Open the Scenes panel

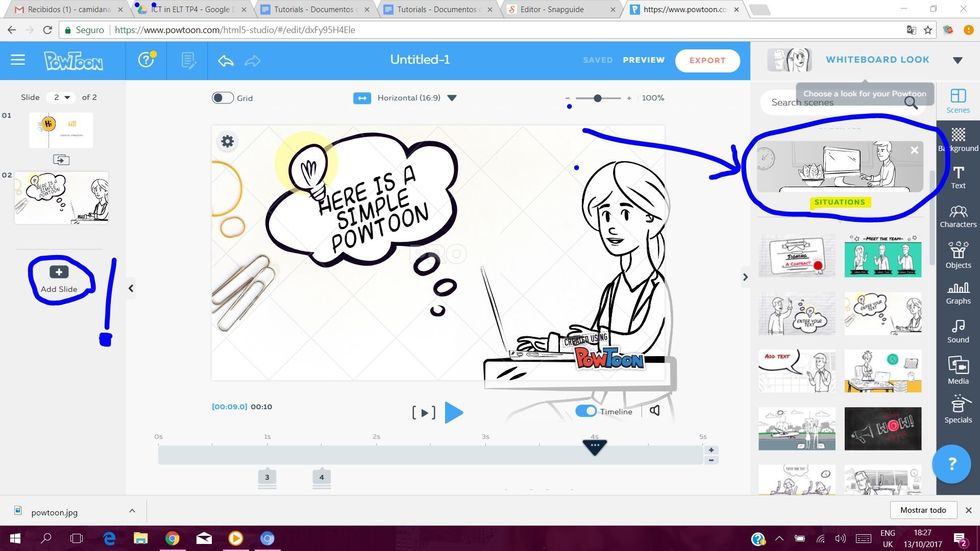tap(958, 101)
